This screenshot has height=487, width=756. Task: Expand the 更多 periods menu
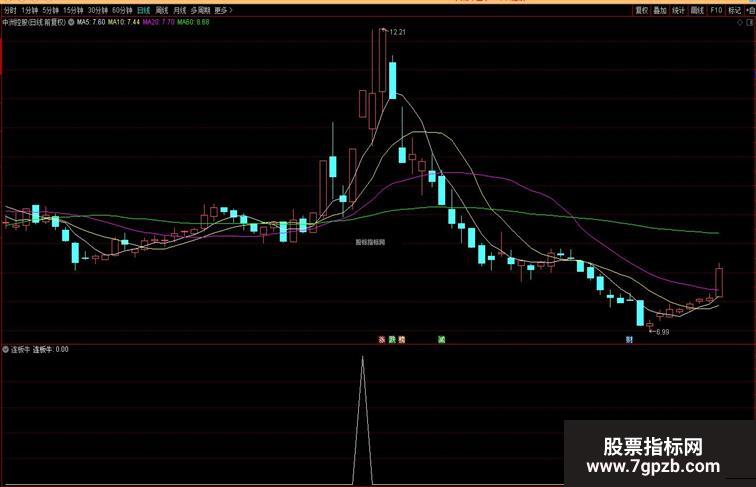[223, 10]
